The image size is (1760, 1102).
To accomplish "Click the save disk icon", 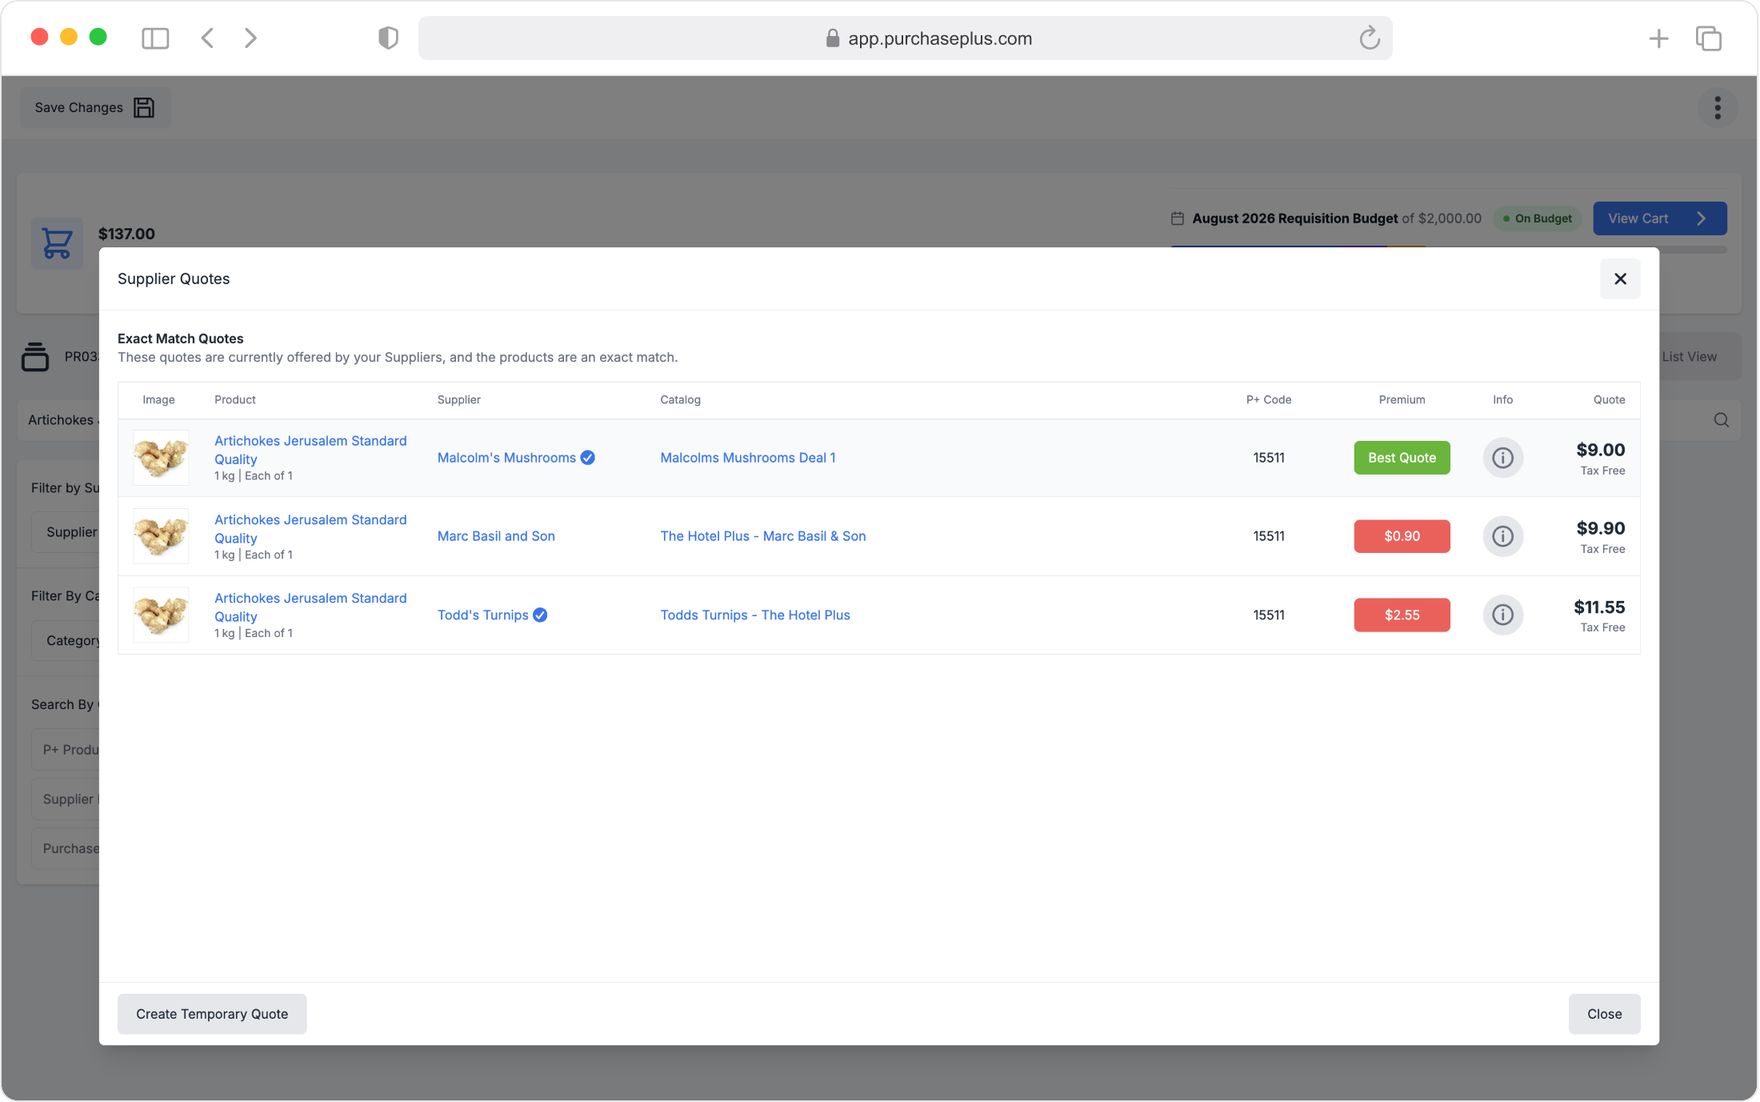I will pyautogui.click(x=144, y=108).
